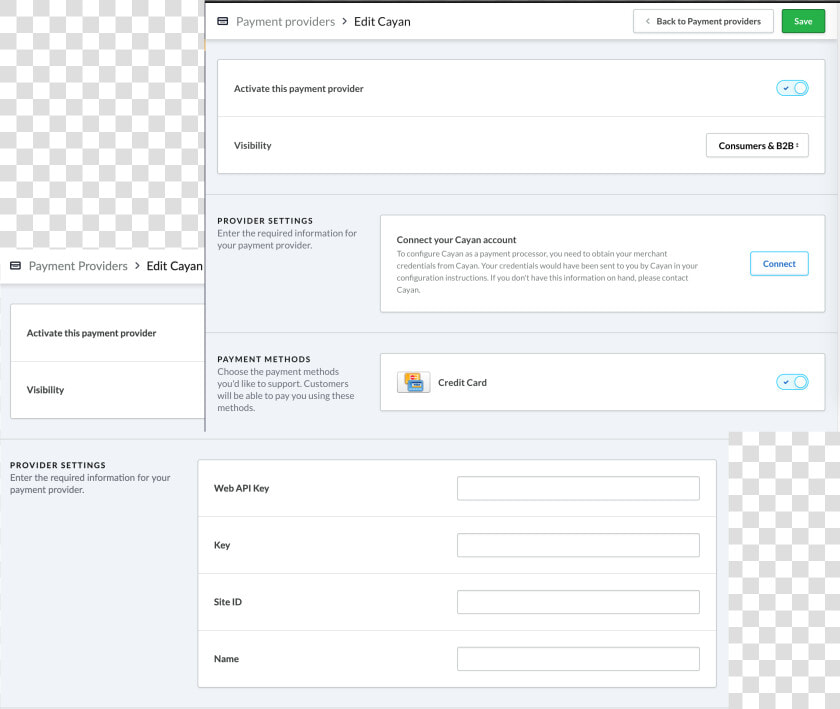The width and height of the screenshot is (840, 709).
Task: Open the Consumers & B2B visibility dropdown
Action: 757,145
